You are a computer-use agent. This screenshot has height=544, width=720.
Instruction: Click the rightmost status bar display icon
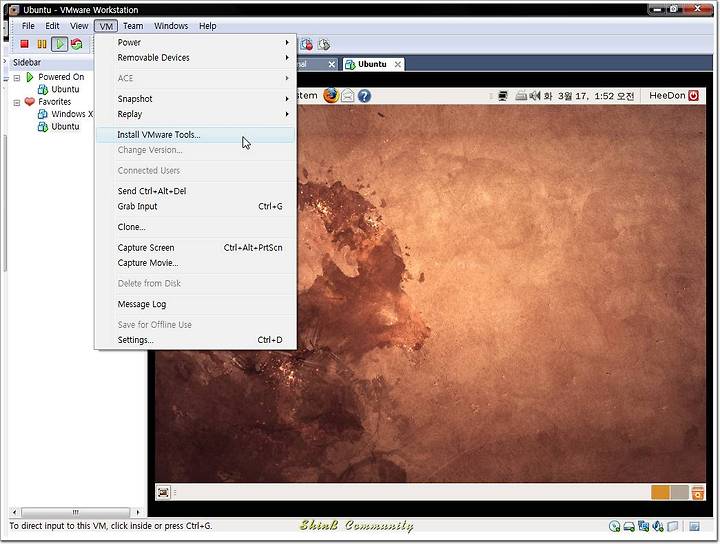click(694, 526)
